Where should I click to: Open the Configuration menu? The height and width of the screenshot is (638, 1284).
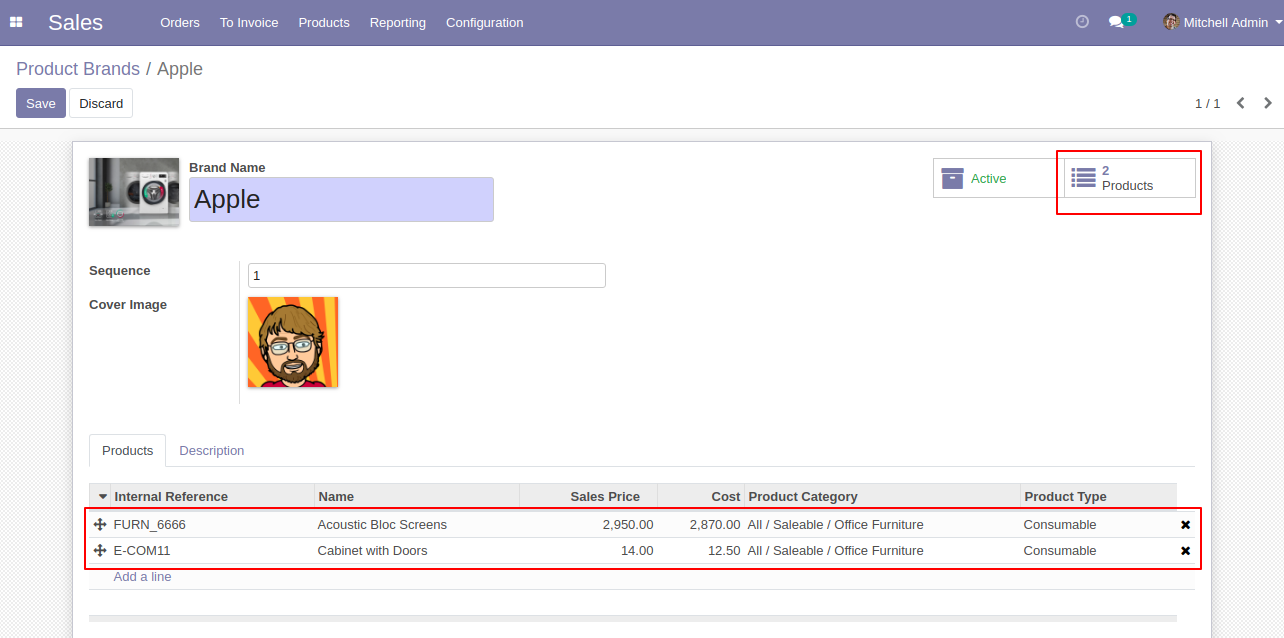coord(484,22)
